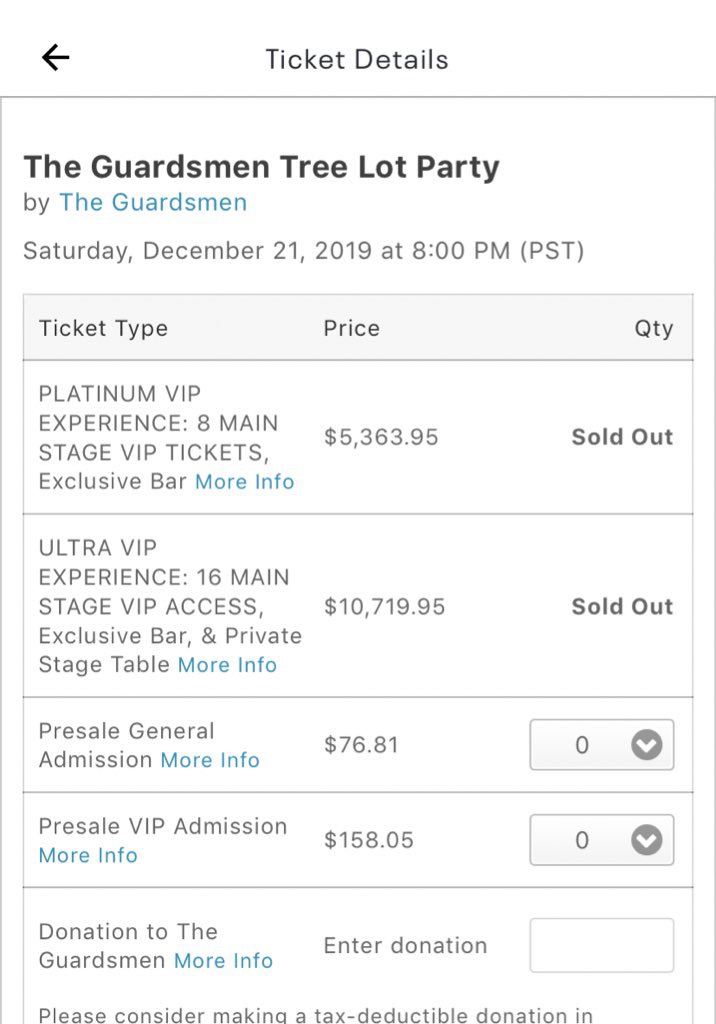This screenshot has height=1024, width=716.
Task: Click the Price column header
Action: pyautogui.click(x=351, y=329)
